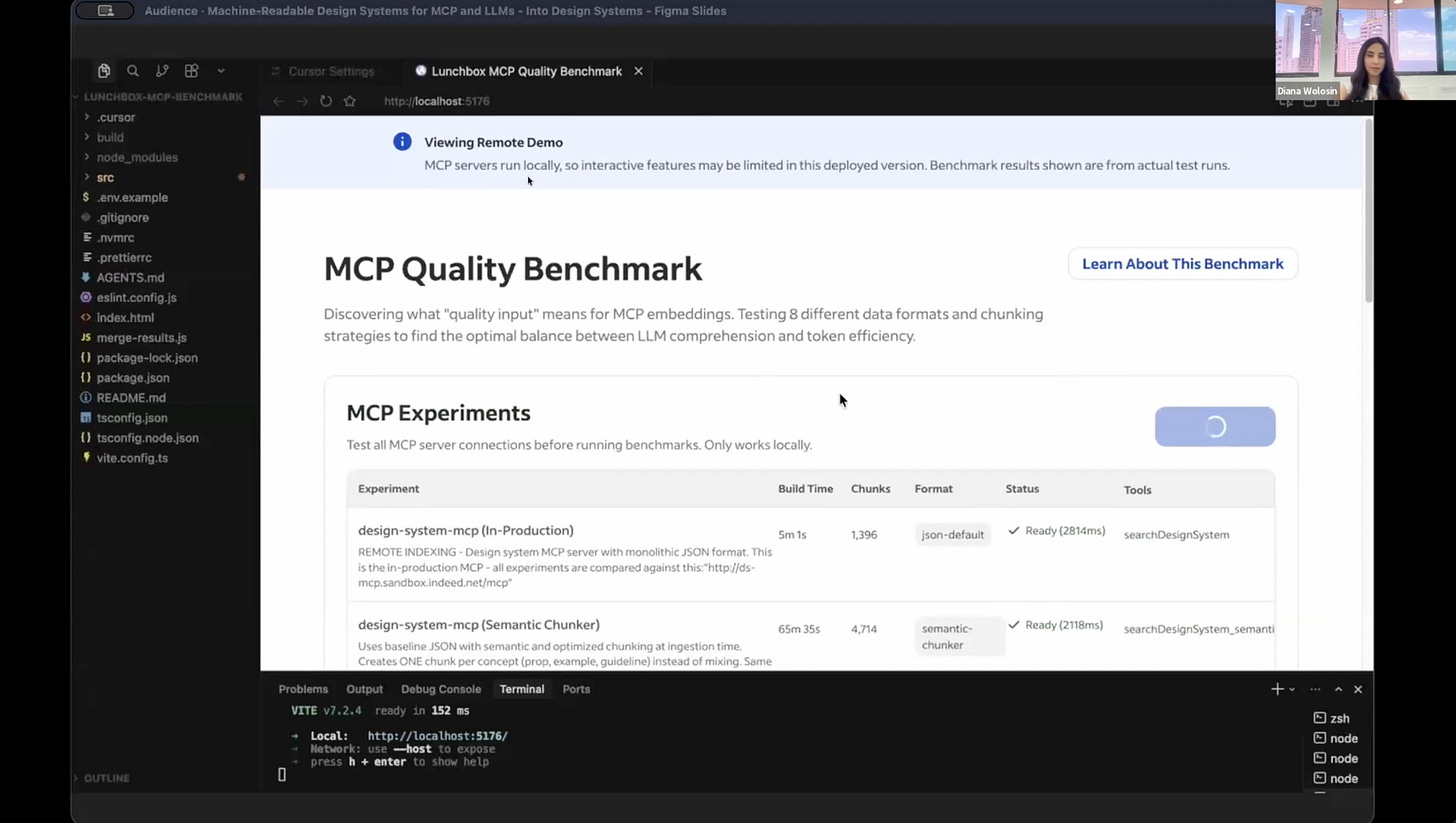Click the blue info icon in banner

point(402,142)
